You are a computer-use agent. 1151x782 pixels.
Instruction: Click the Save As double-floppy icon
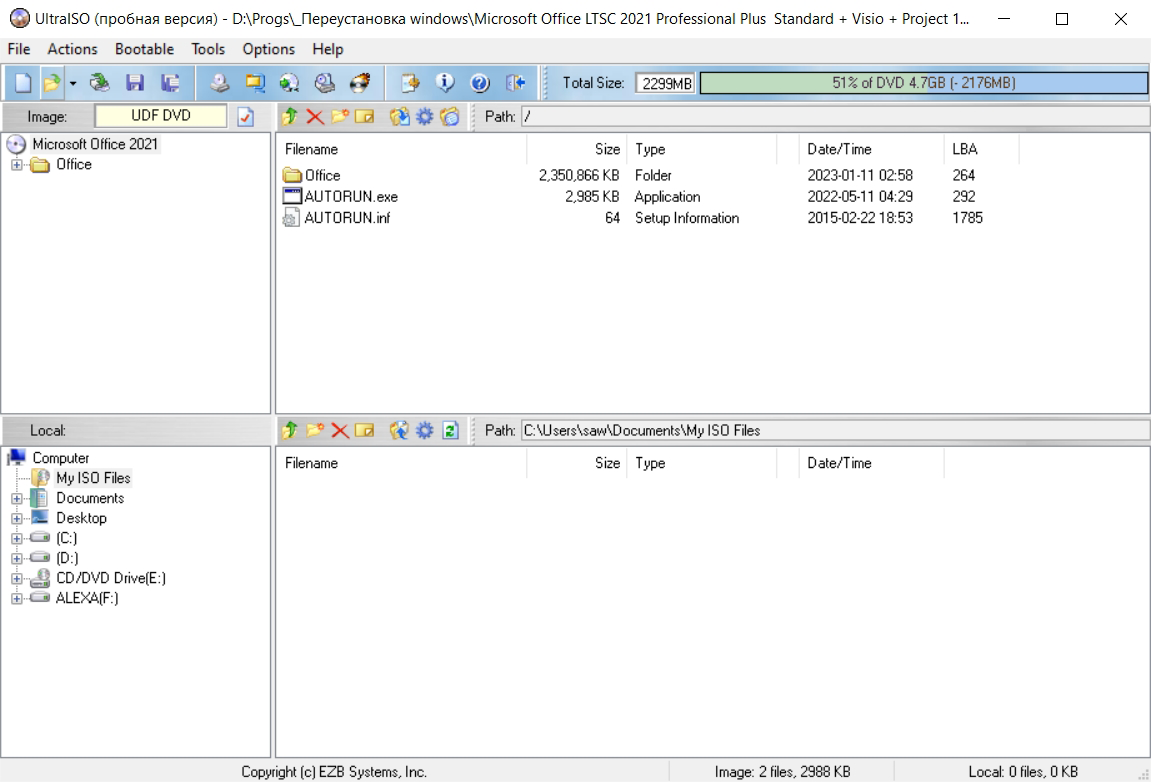point(170,83)
